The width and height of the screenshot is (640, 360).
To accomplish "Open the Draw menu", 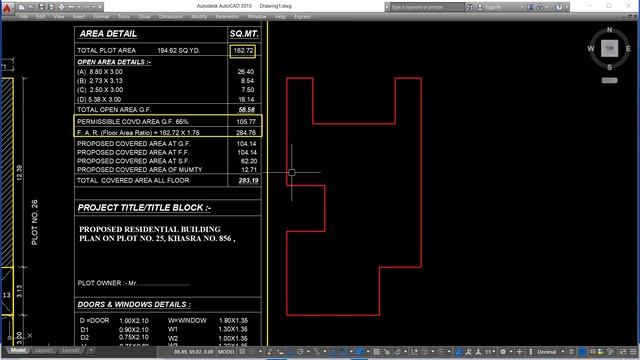I will 144,17.
